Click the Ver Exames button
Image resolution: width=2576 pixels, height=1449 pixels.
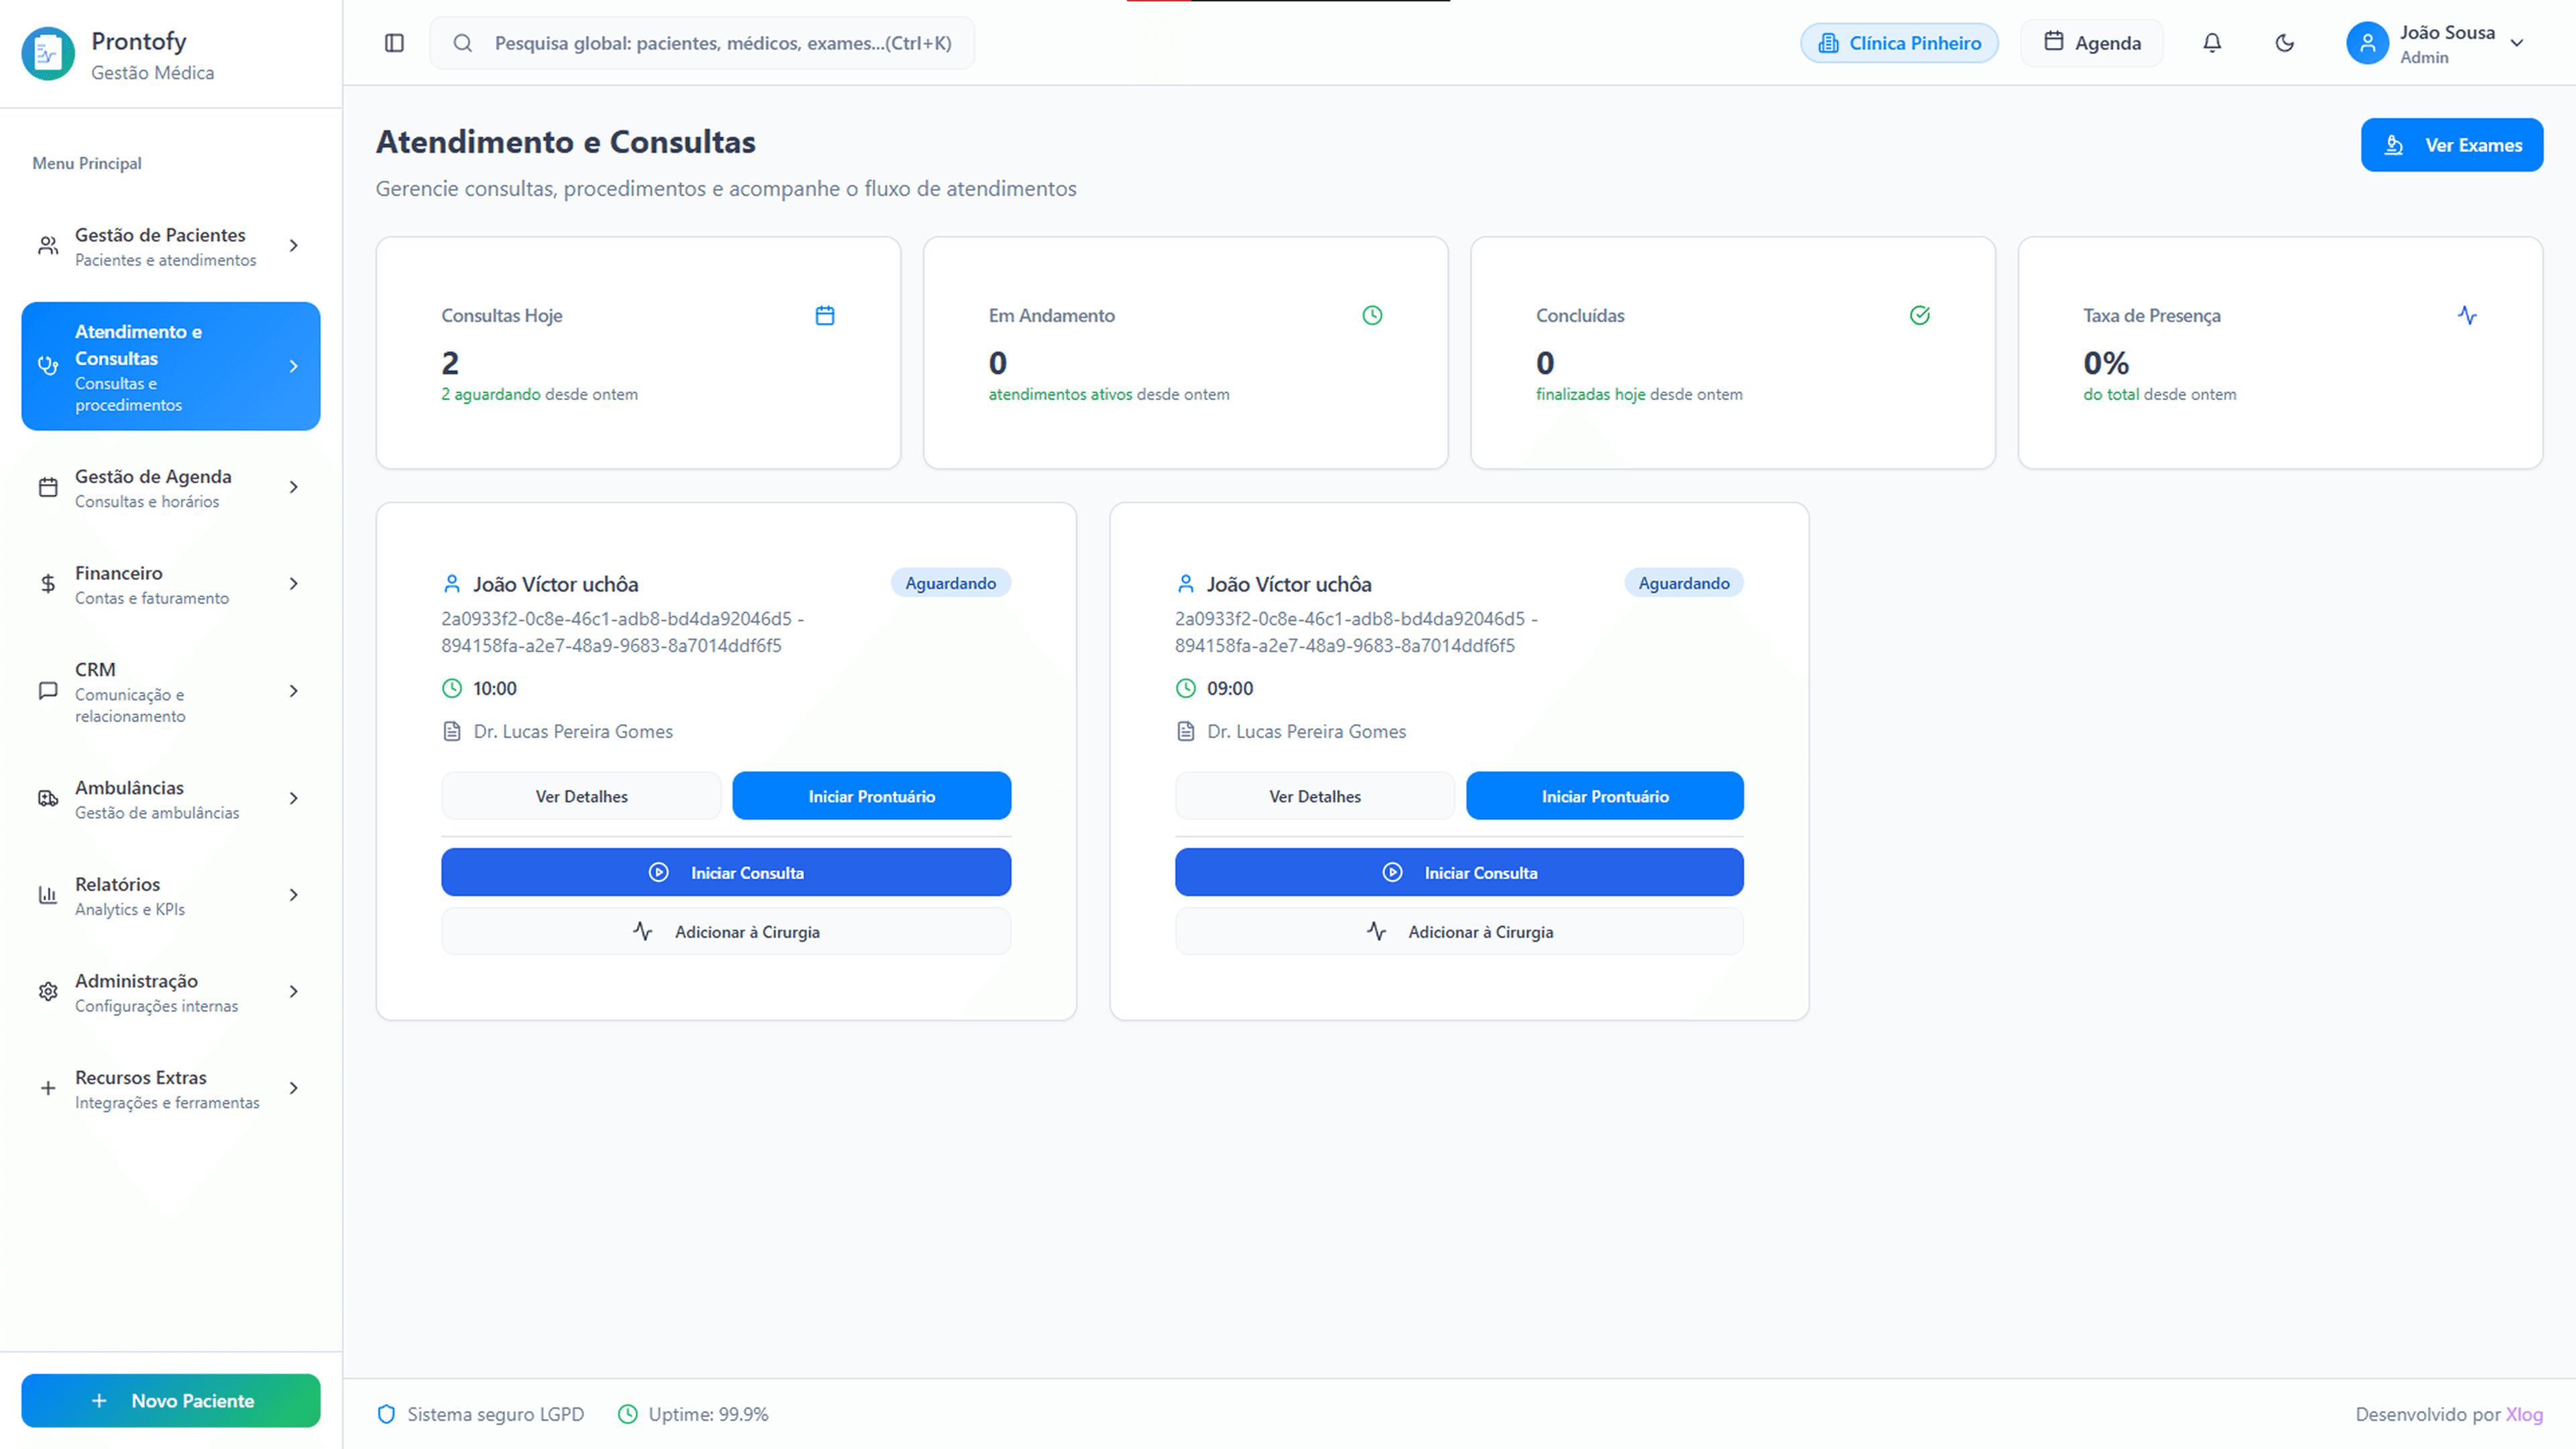2451,145
